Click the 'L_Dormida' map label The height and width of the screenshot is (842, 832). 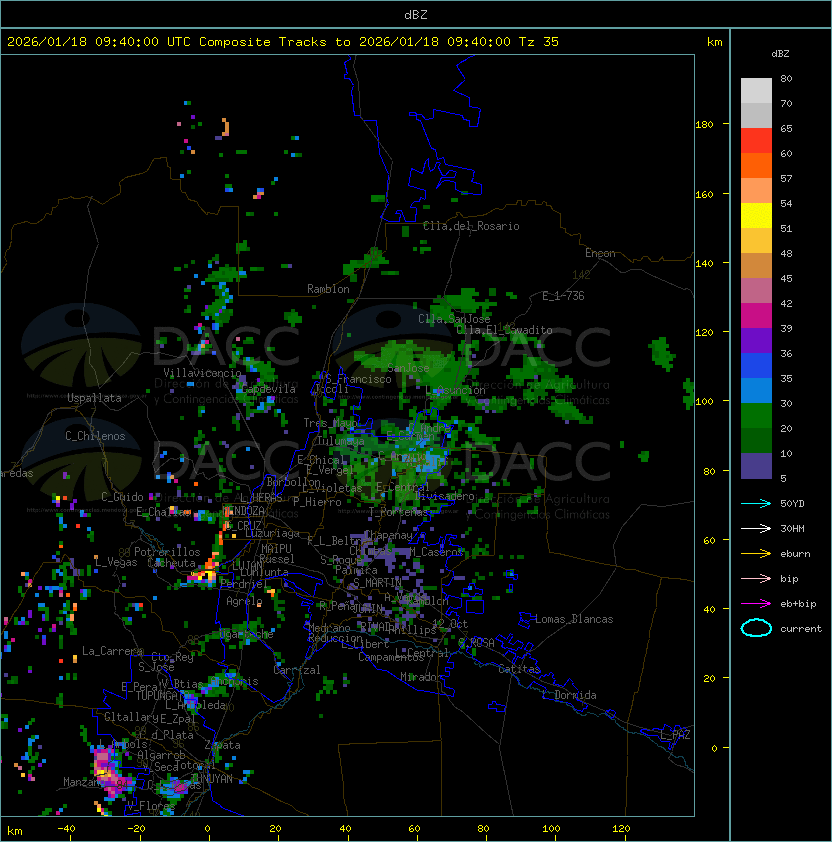(x=569, y=695)
